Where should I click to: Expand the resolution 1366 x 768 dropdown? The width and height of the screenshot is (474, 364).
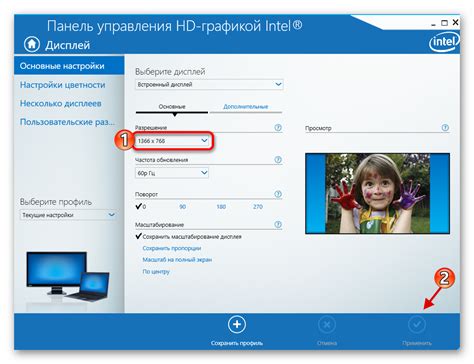[172, 141]
